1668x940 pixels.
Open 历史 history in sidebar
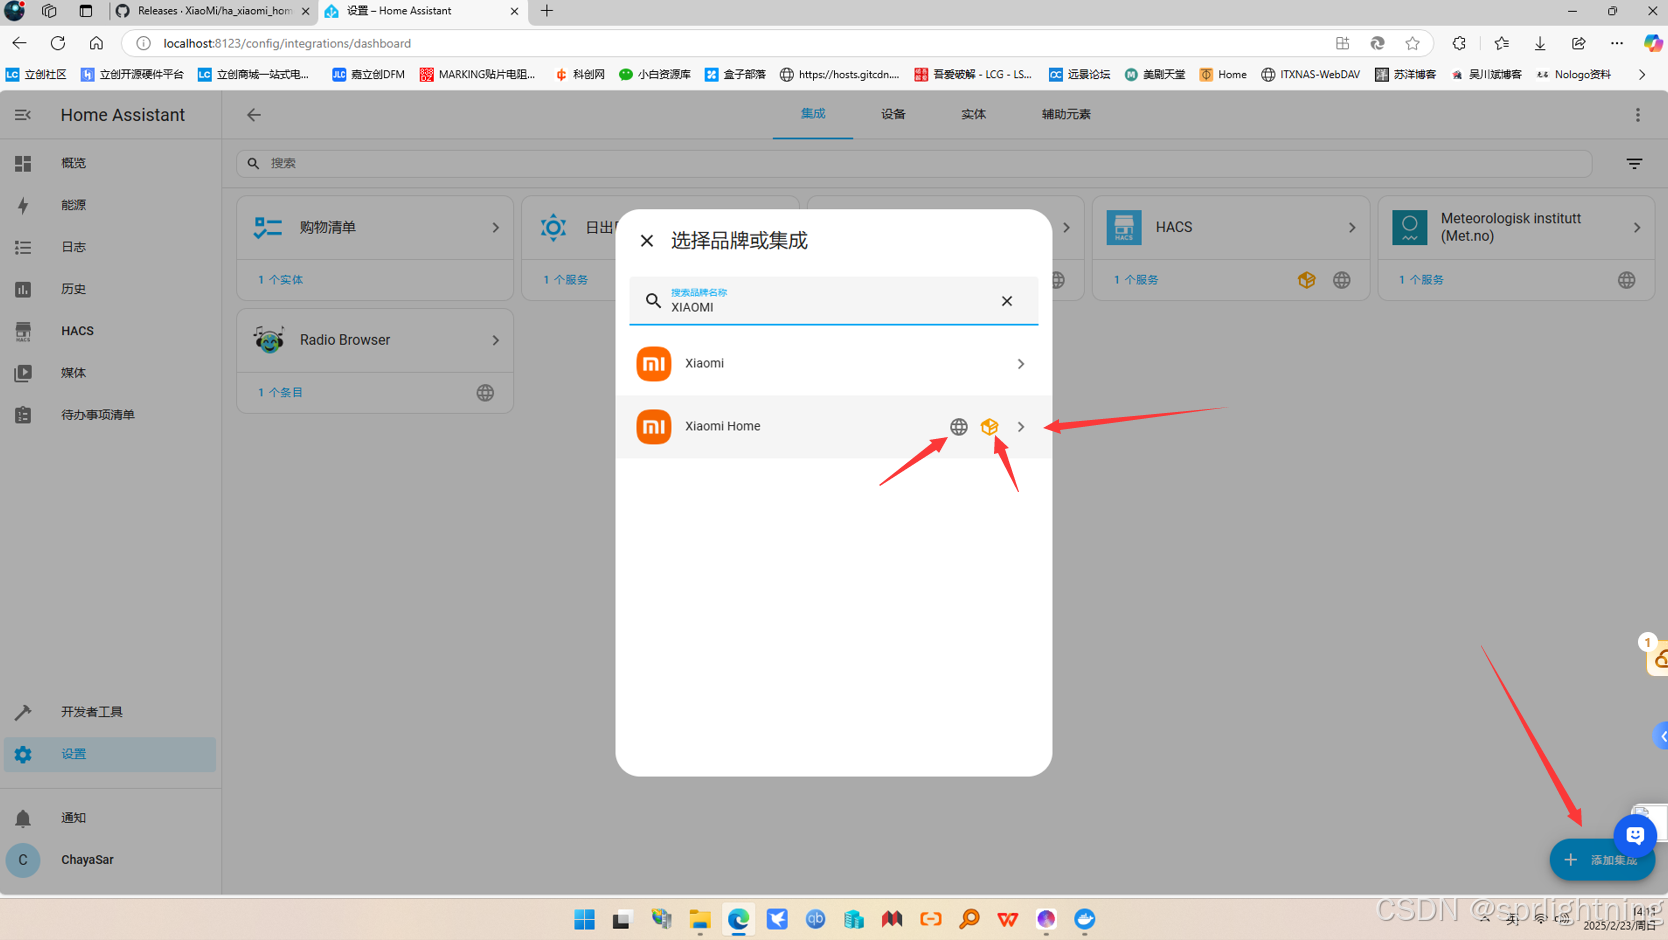point(110,289)
